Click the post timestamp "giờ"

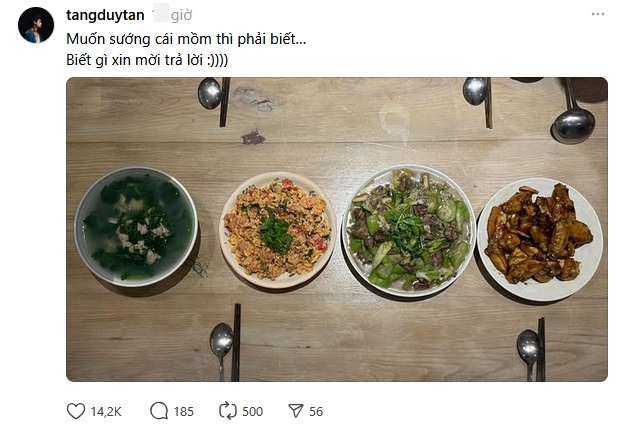click(181, 15)
